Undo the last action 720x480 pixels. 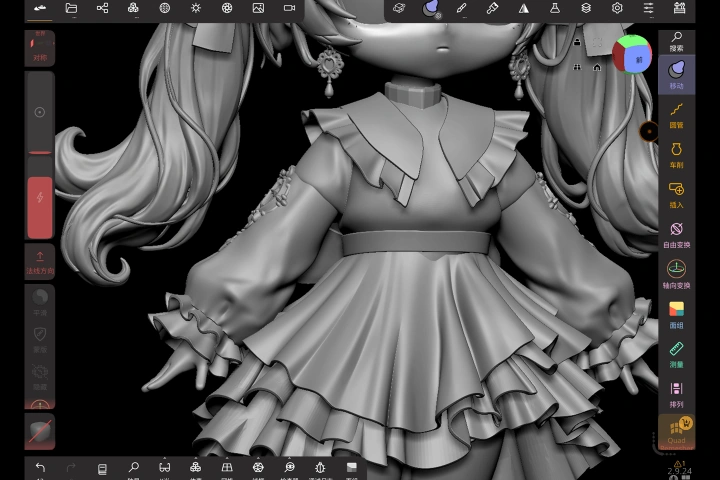pyautogui.click(x=40, y=468)
